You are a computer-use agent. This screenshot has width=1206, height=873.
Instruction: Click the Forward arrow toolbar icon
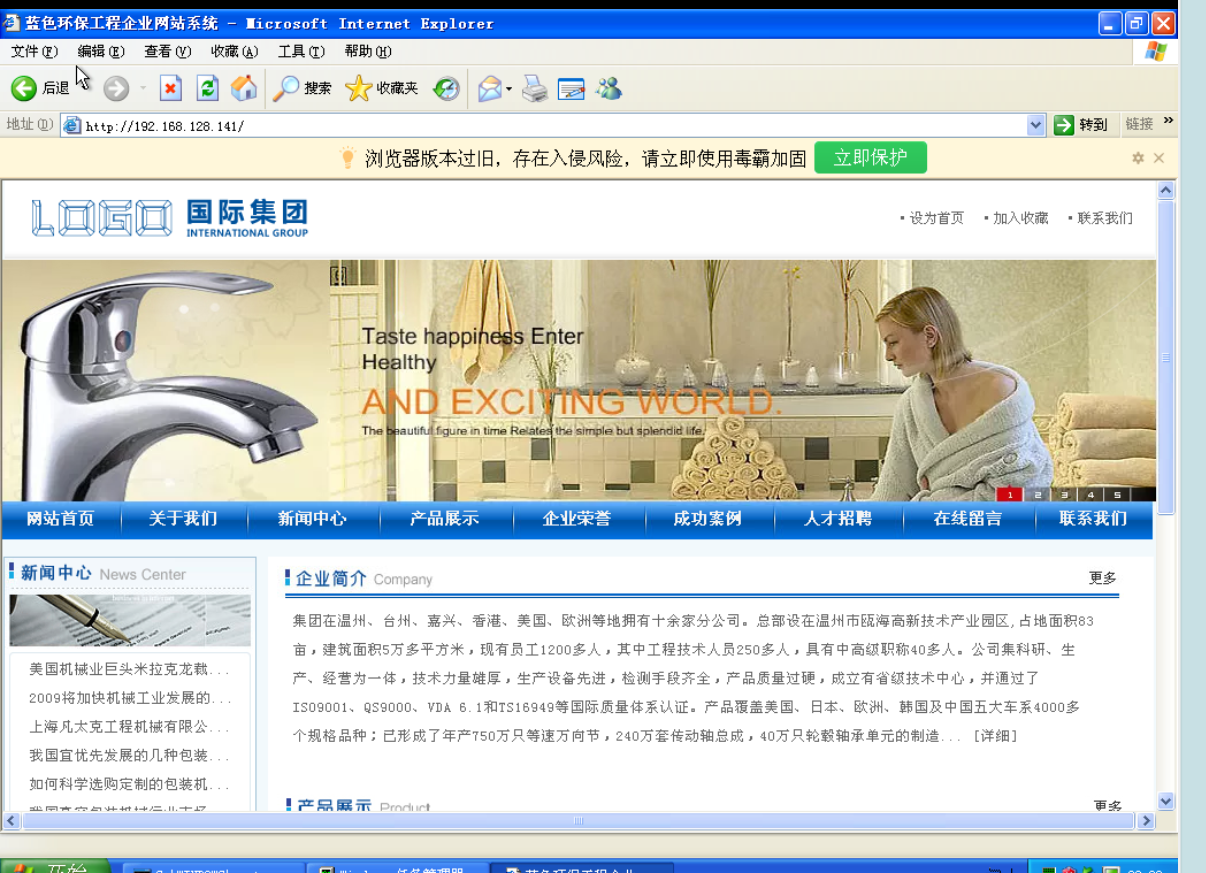(116, 89)
